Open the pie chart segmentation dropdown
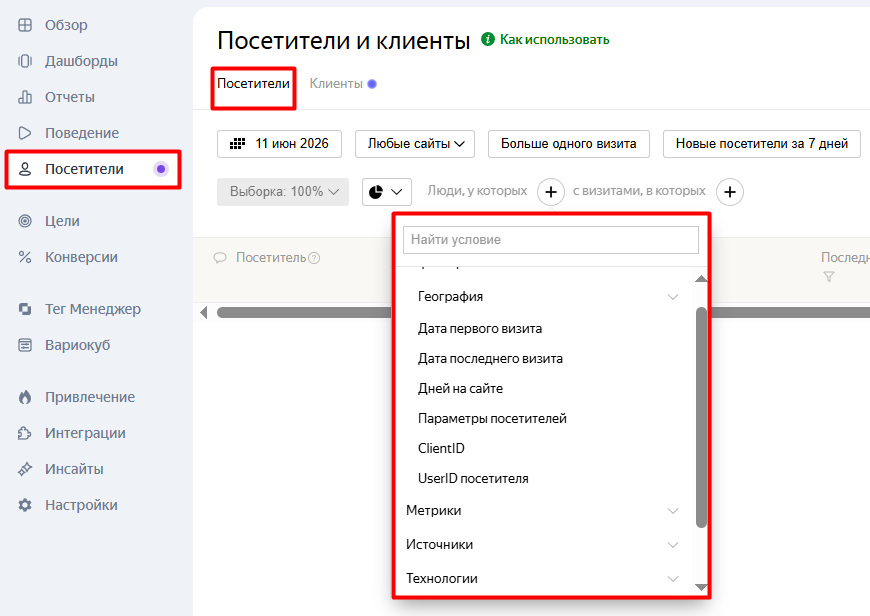This screenshot has width=870, height=616. pos(387,192)
